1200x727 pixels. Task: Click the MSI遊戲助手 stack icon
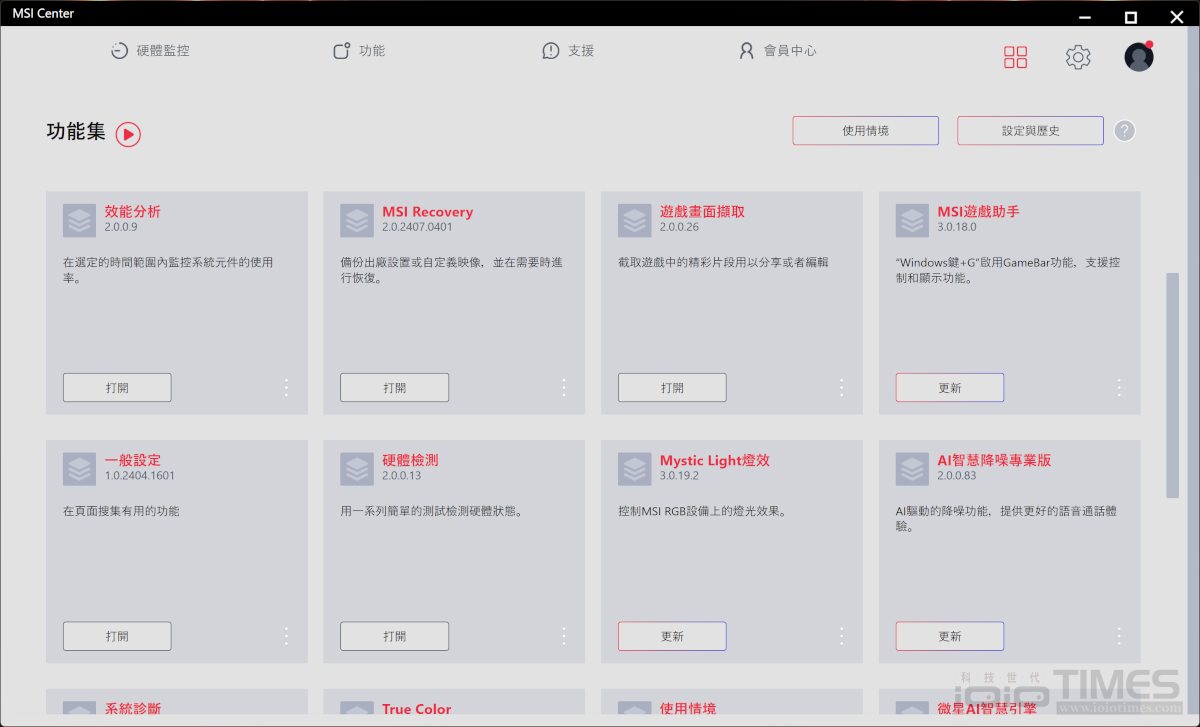pyautogui.click(x=912, y=220)
